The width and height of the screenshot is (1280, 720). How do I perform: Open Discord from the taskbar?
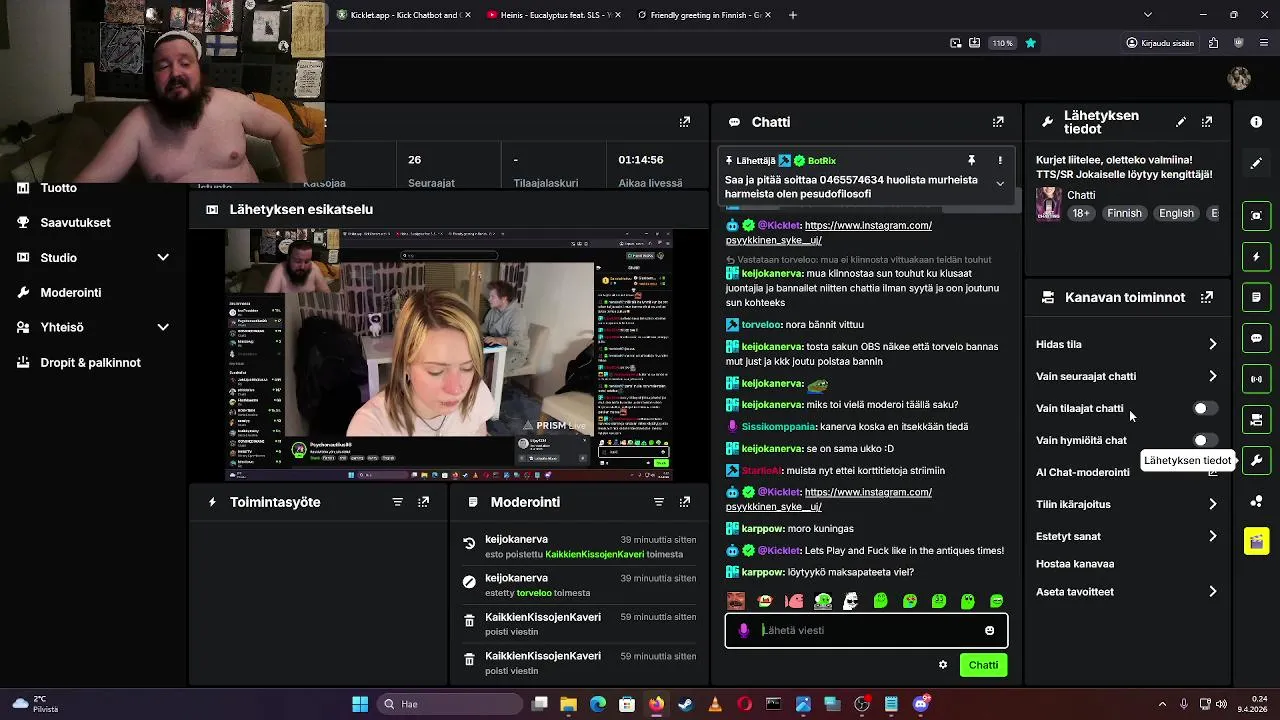(x=921, y=704)
